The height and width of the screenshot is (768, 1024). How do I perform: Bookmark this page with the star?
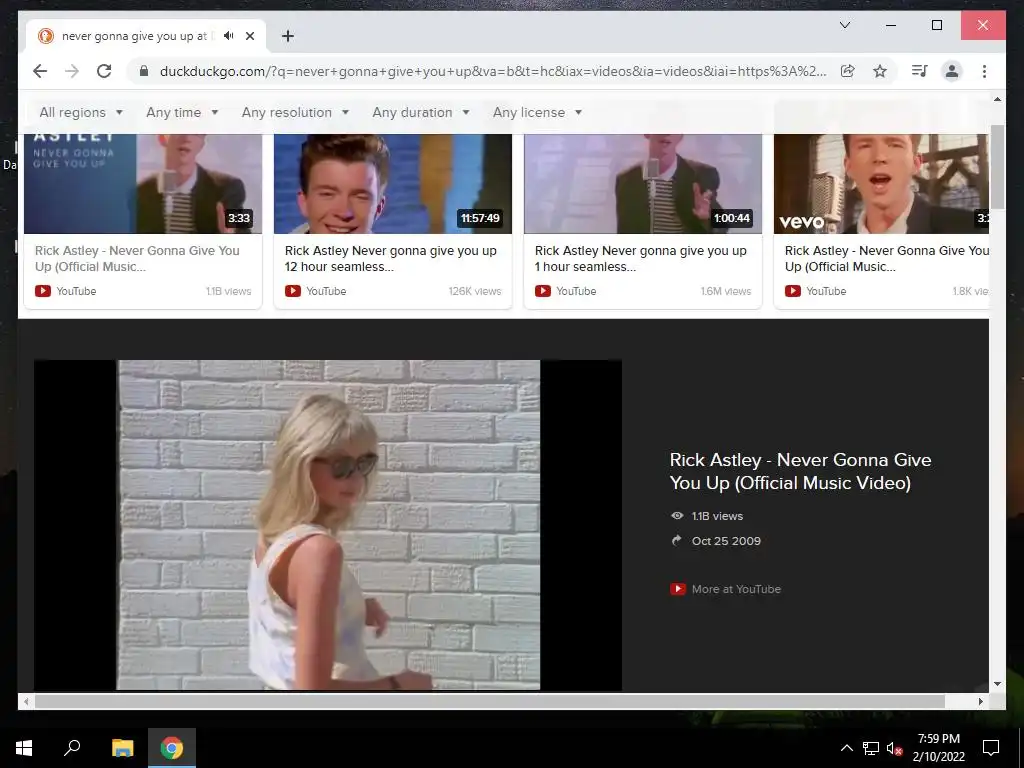click(880, 71)
